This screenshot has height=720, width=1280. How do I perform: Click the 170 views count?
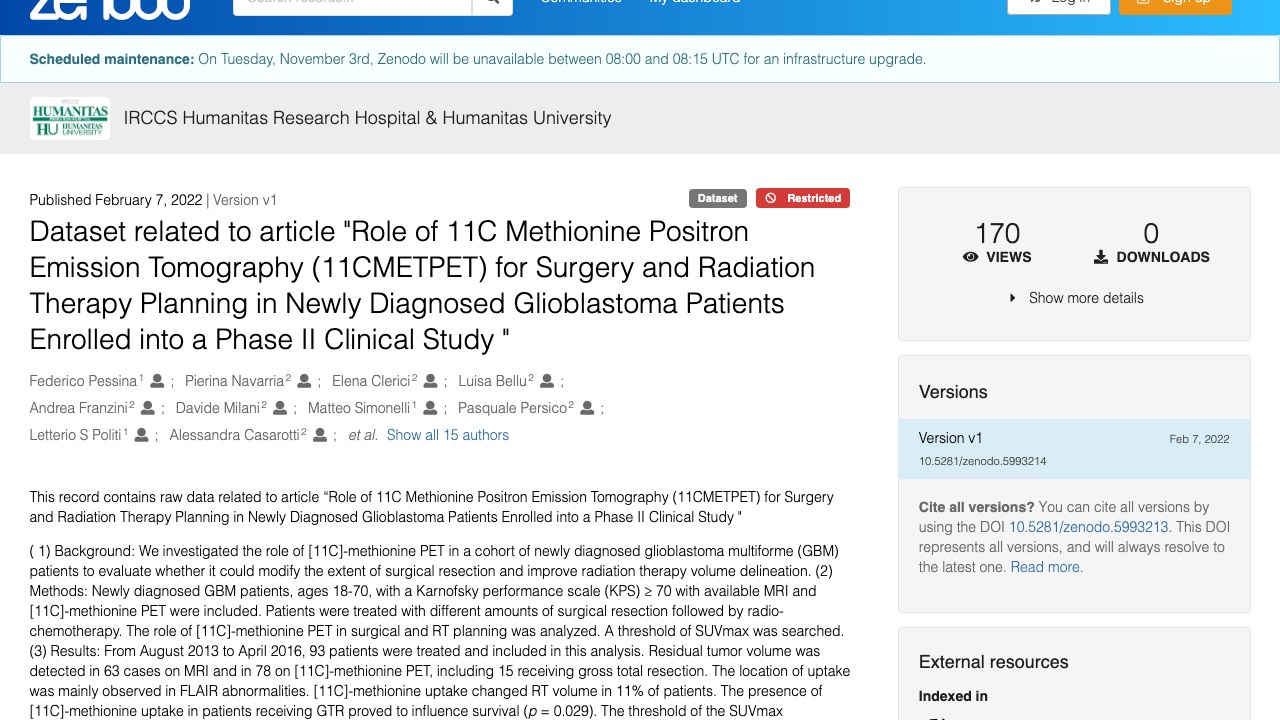tap(997, 233)
